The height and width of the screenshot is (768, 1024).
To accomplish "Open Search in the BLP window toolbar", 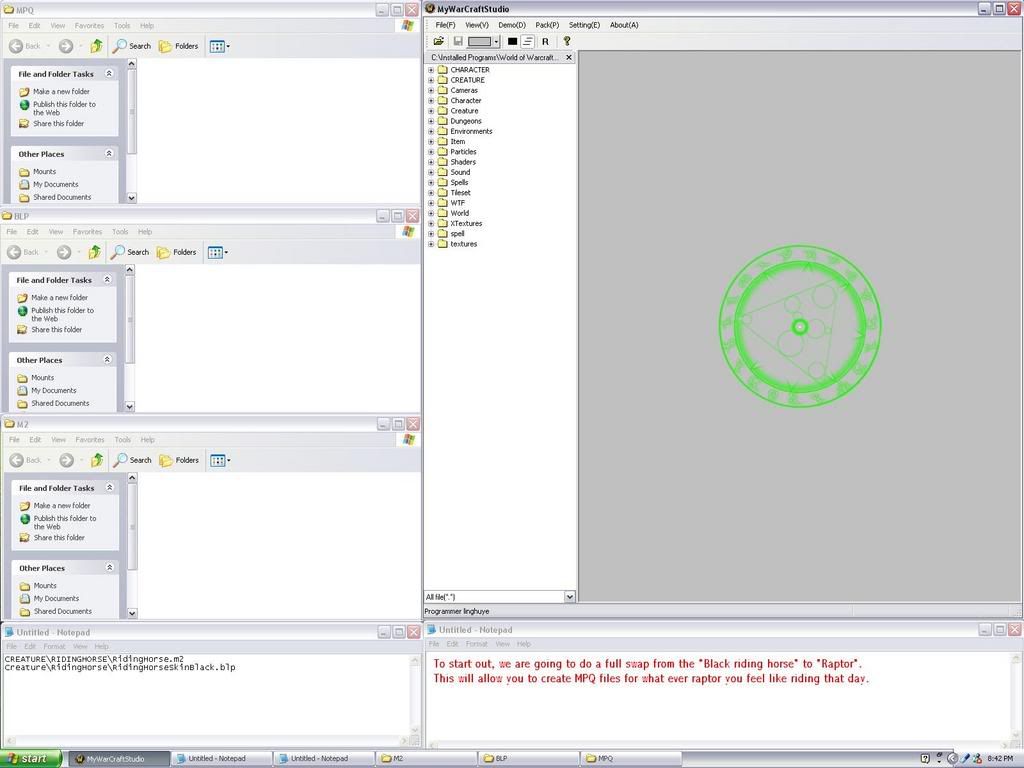I will 130,252.
